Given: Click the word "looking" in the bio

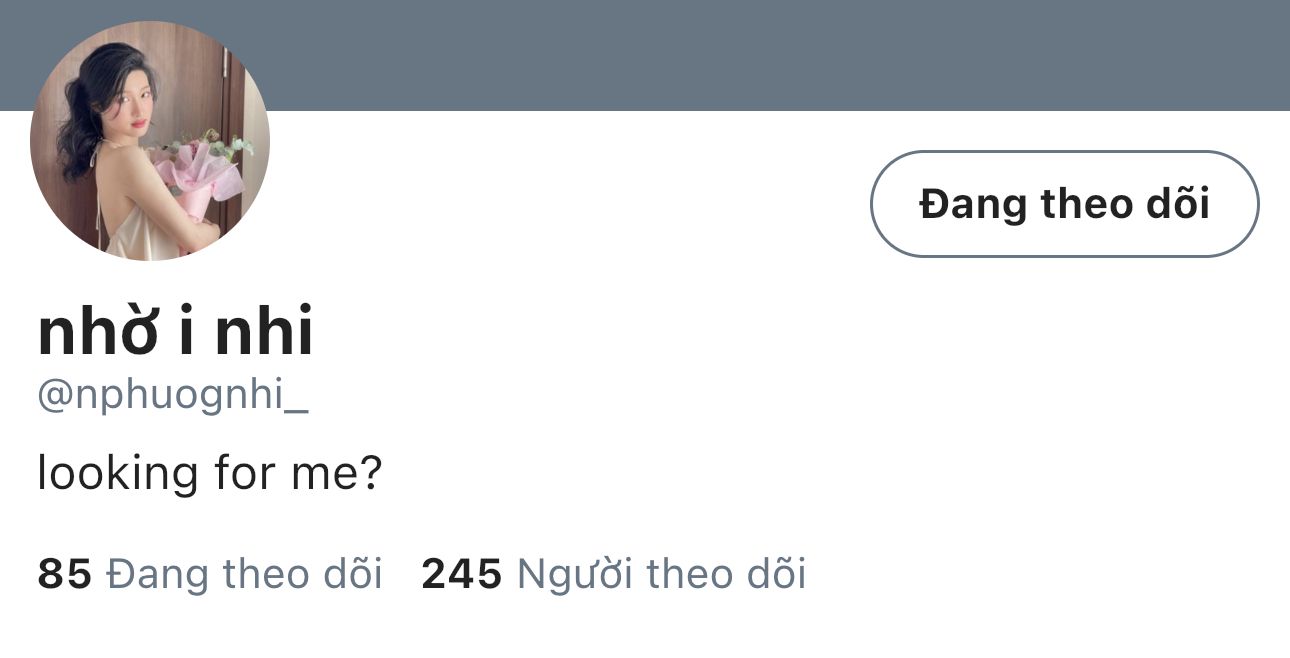Looking at the screenshot, I should point(117,473).
